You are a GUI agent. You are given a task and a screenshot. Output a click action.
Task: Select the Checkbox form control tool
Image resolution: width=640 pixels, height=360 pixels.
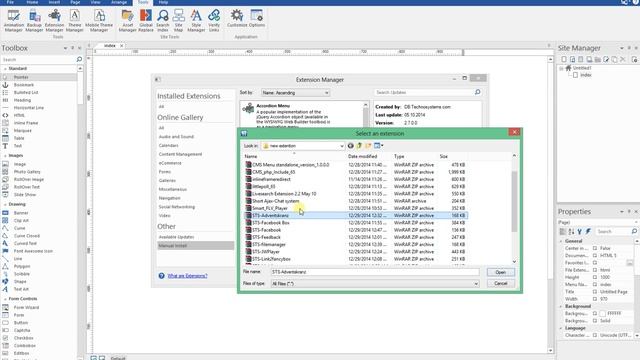(23, 338)
